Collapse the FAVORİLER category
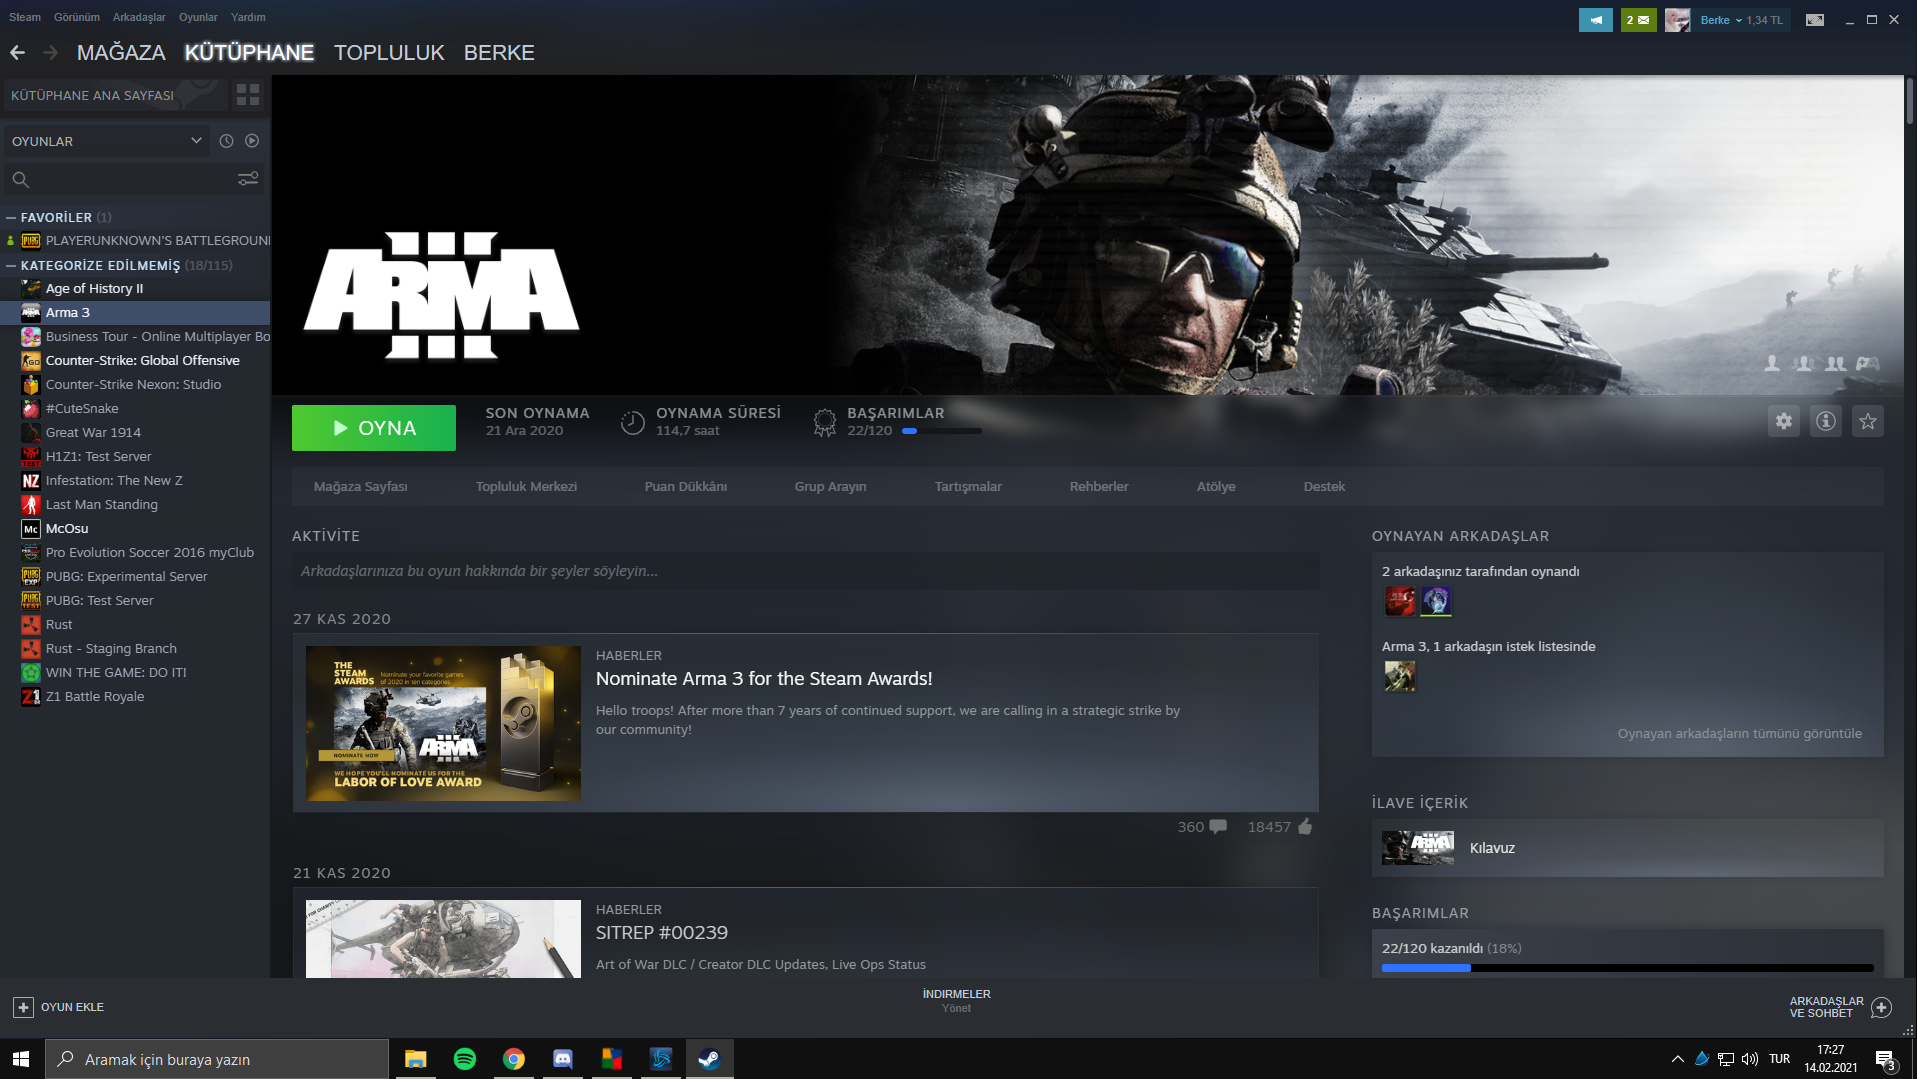Viewport: 1917px width, 1079px height. tap(11, 217)
